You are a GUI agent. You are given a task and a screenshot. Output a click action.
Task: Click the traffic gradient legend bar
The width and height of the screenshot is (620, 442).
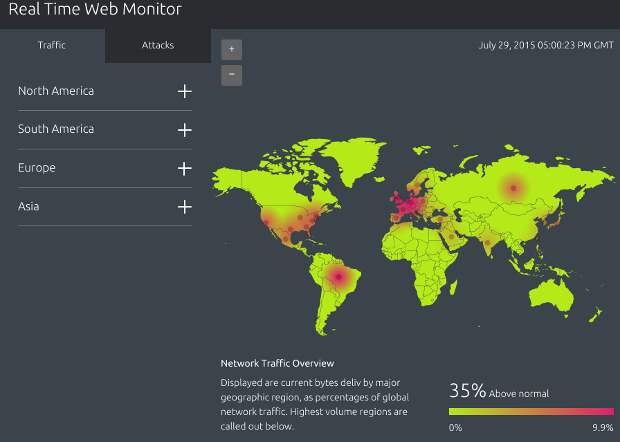[x=530, y=410]
